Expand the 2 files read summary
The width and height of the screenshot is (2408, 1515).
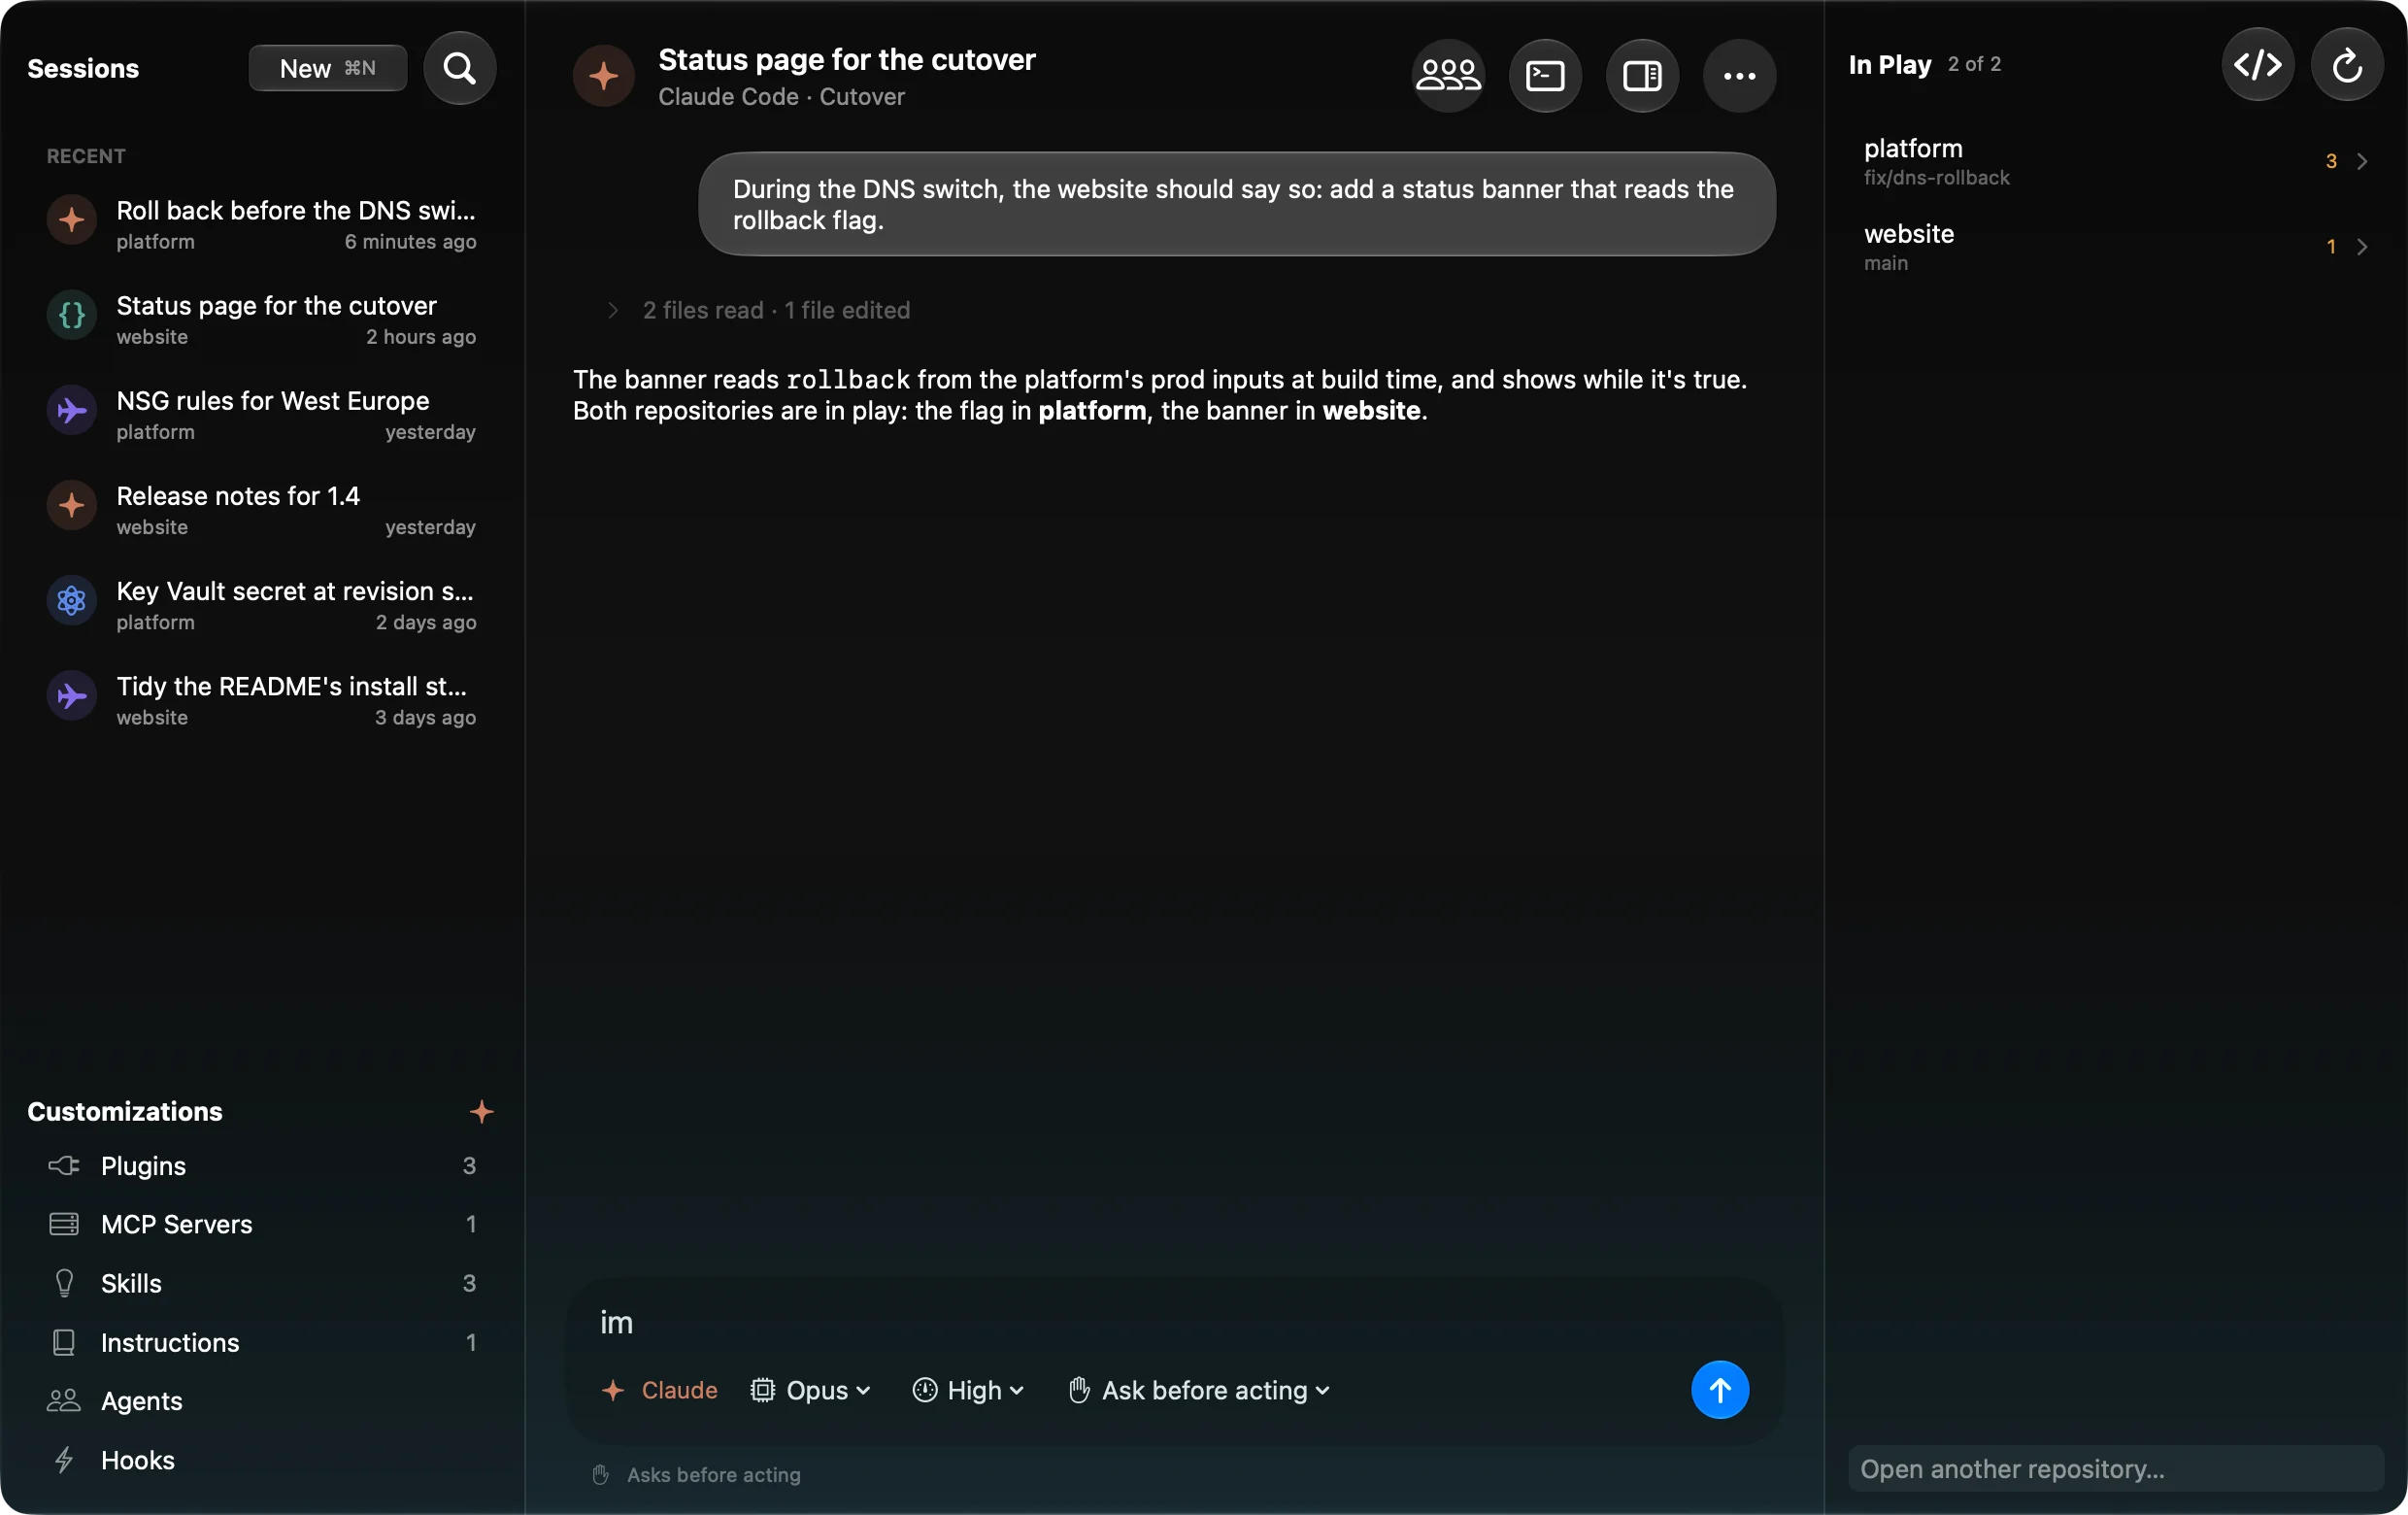point(760,310)
